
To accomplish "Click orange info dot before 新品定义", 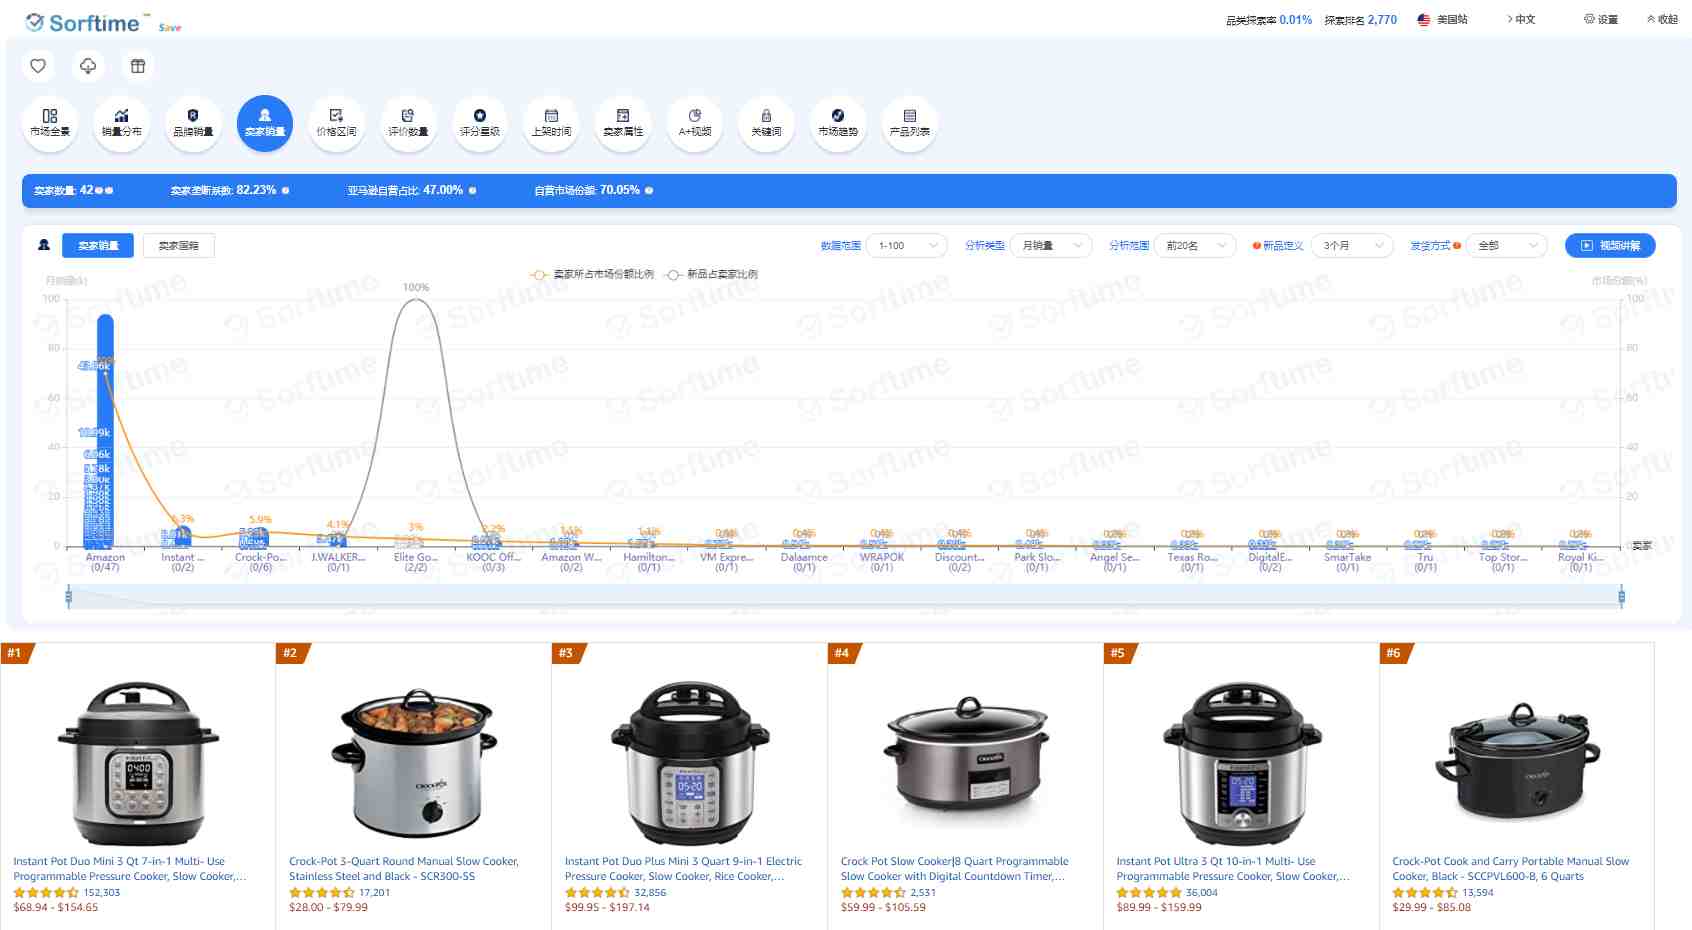I will [1256, 246].
